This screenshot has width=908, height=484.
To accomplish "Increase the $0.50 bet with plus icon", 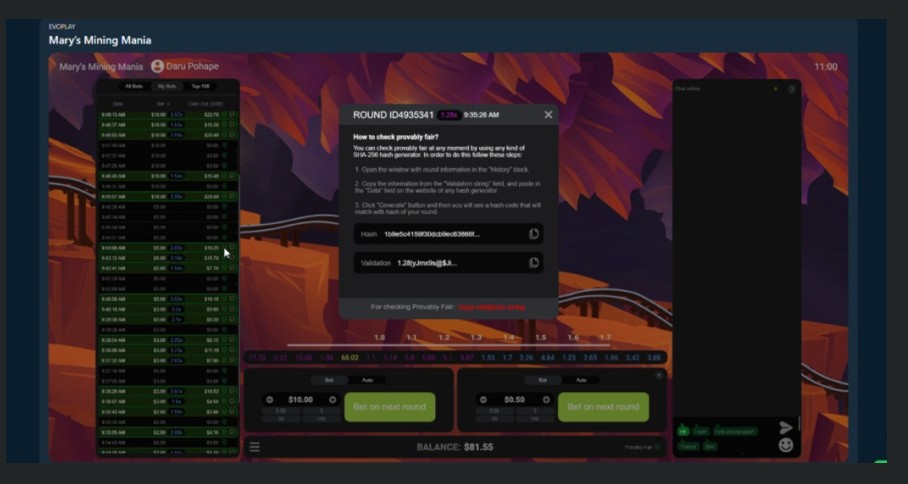I will [545, 400].
